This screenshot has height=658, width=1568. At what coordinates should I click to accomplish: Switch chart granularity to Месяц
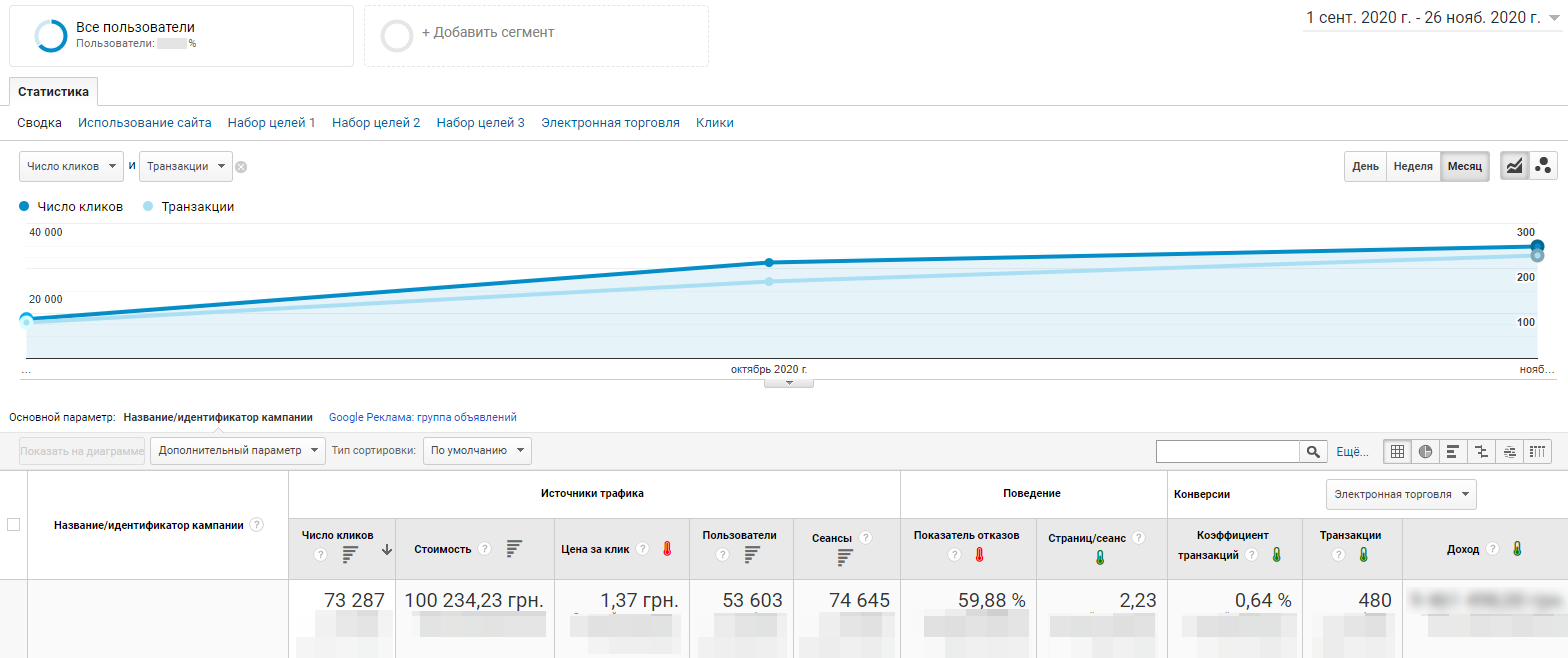[1465, 166]
